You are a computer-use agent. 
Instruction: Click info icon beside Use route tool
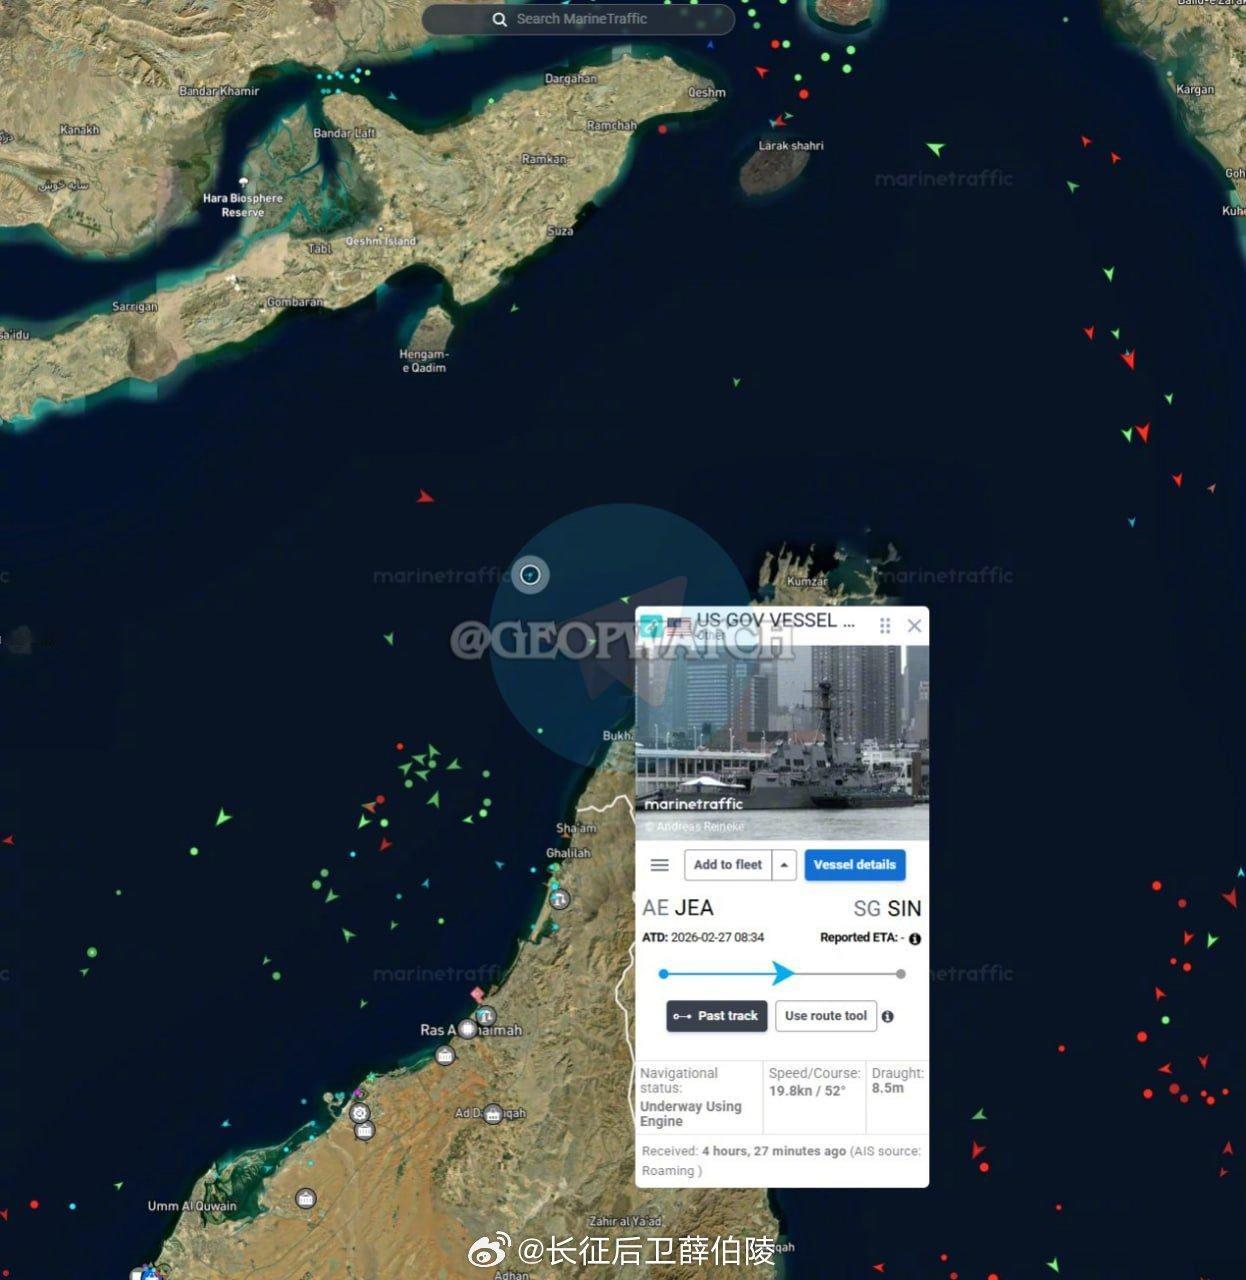point(888,1016)
